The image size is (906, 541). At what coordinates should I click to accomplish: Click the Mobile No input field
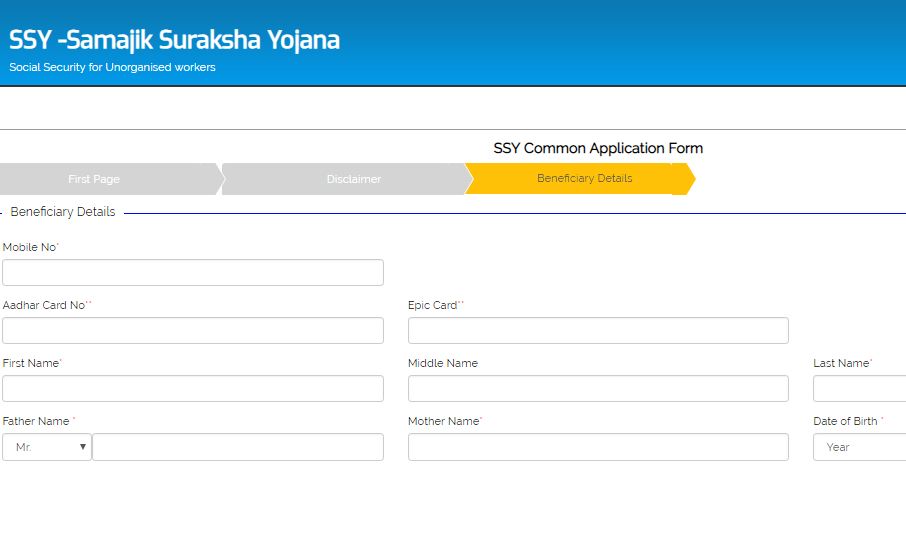click(x=193, y=273)
